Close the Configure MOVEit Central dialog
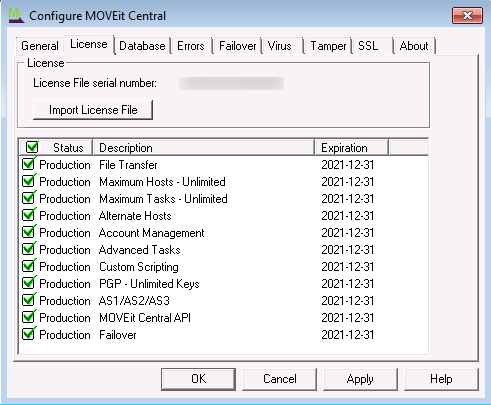 point(467,15)
